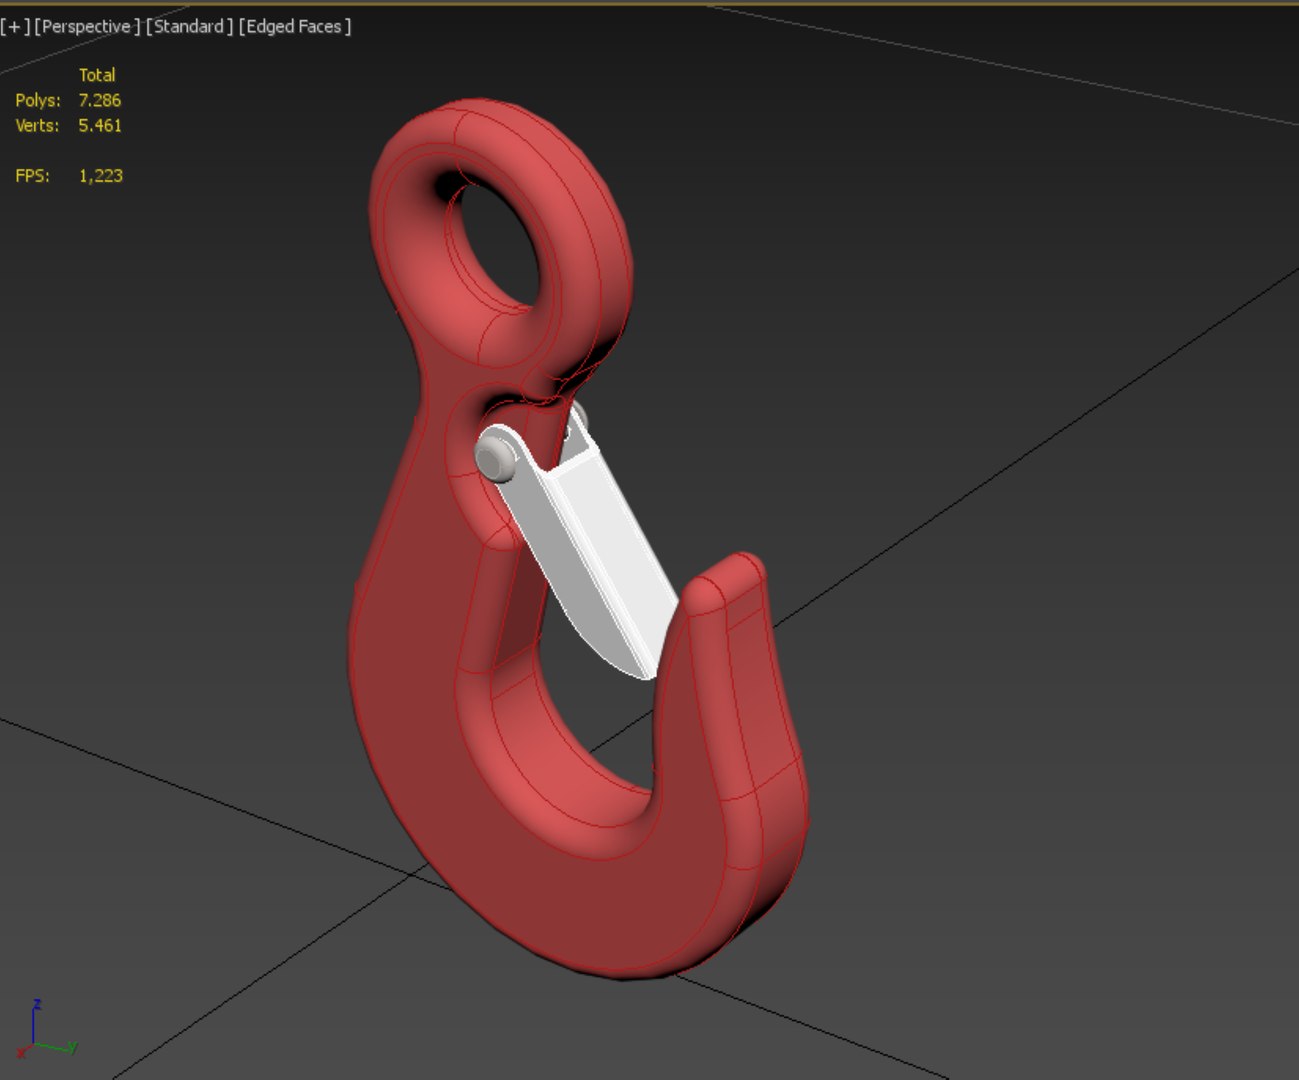
Task: Select the gray latch pivot pin
Action: 497,459
